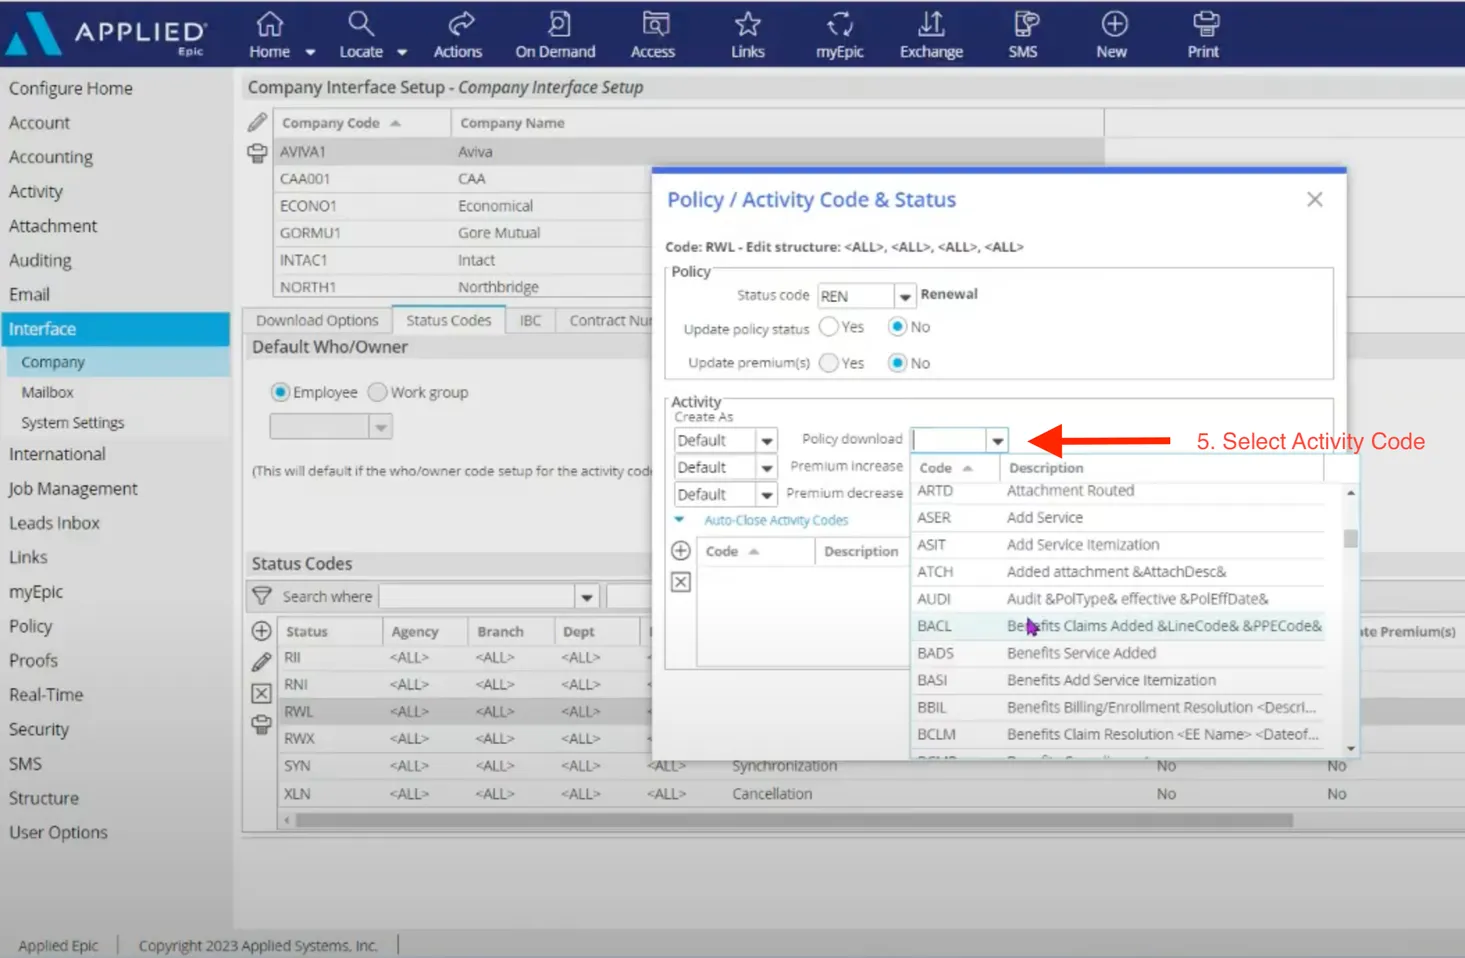Sort status codes by the Status column header
The image size is (1465, 958).
click(x=330, y=632)
